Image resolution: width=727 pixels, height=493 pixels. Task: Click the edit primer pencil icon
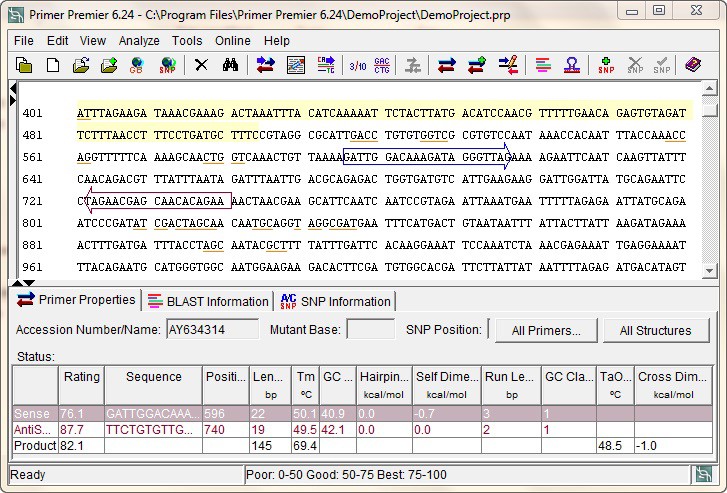pos(508,65)
